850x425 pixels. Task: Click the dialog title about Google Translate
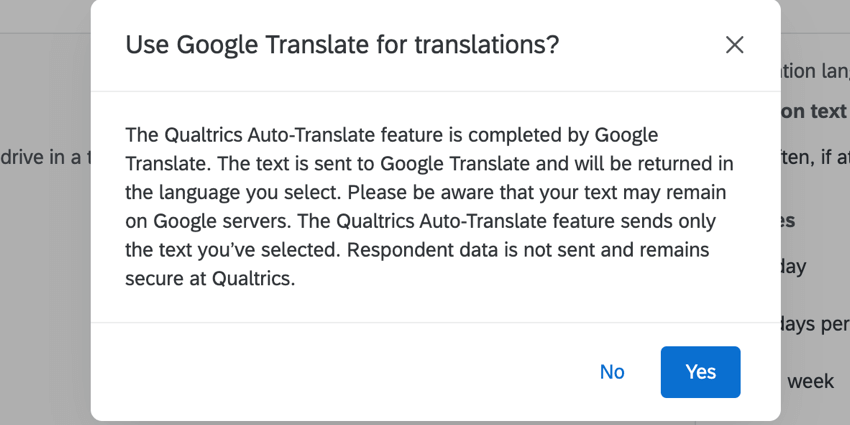341,45
